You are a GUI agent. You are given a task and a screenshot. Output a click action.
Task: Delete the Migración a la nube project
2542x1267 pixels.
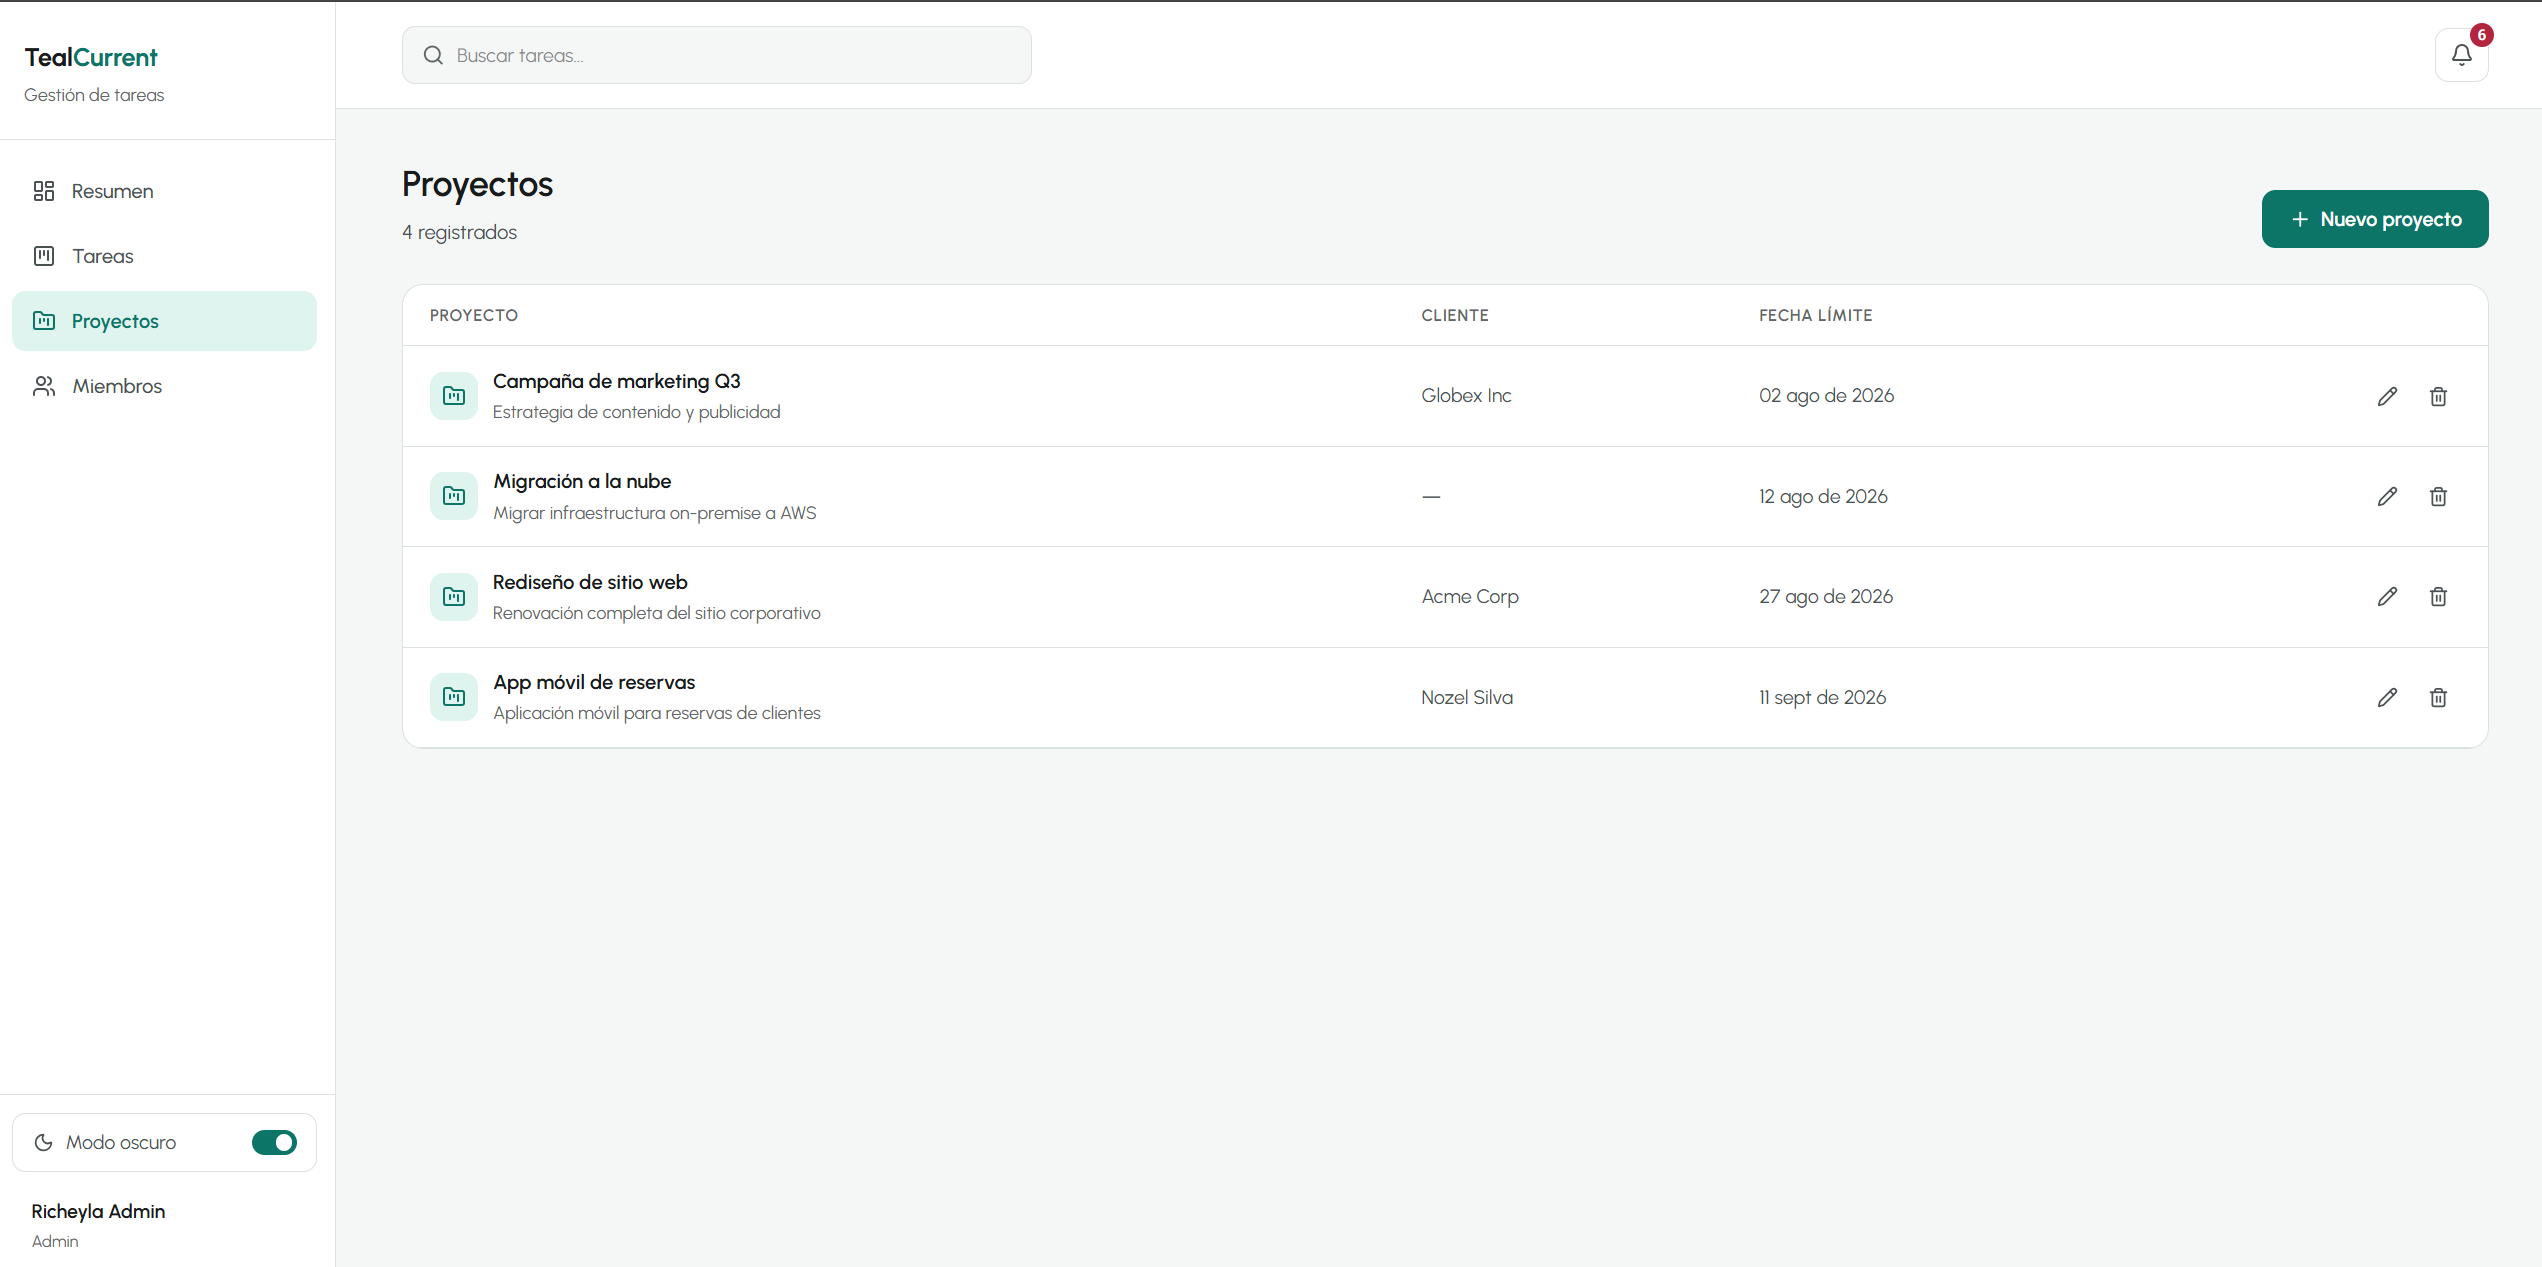2438,496
